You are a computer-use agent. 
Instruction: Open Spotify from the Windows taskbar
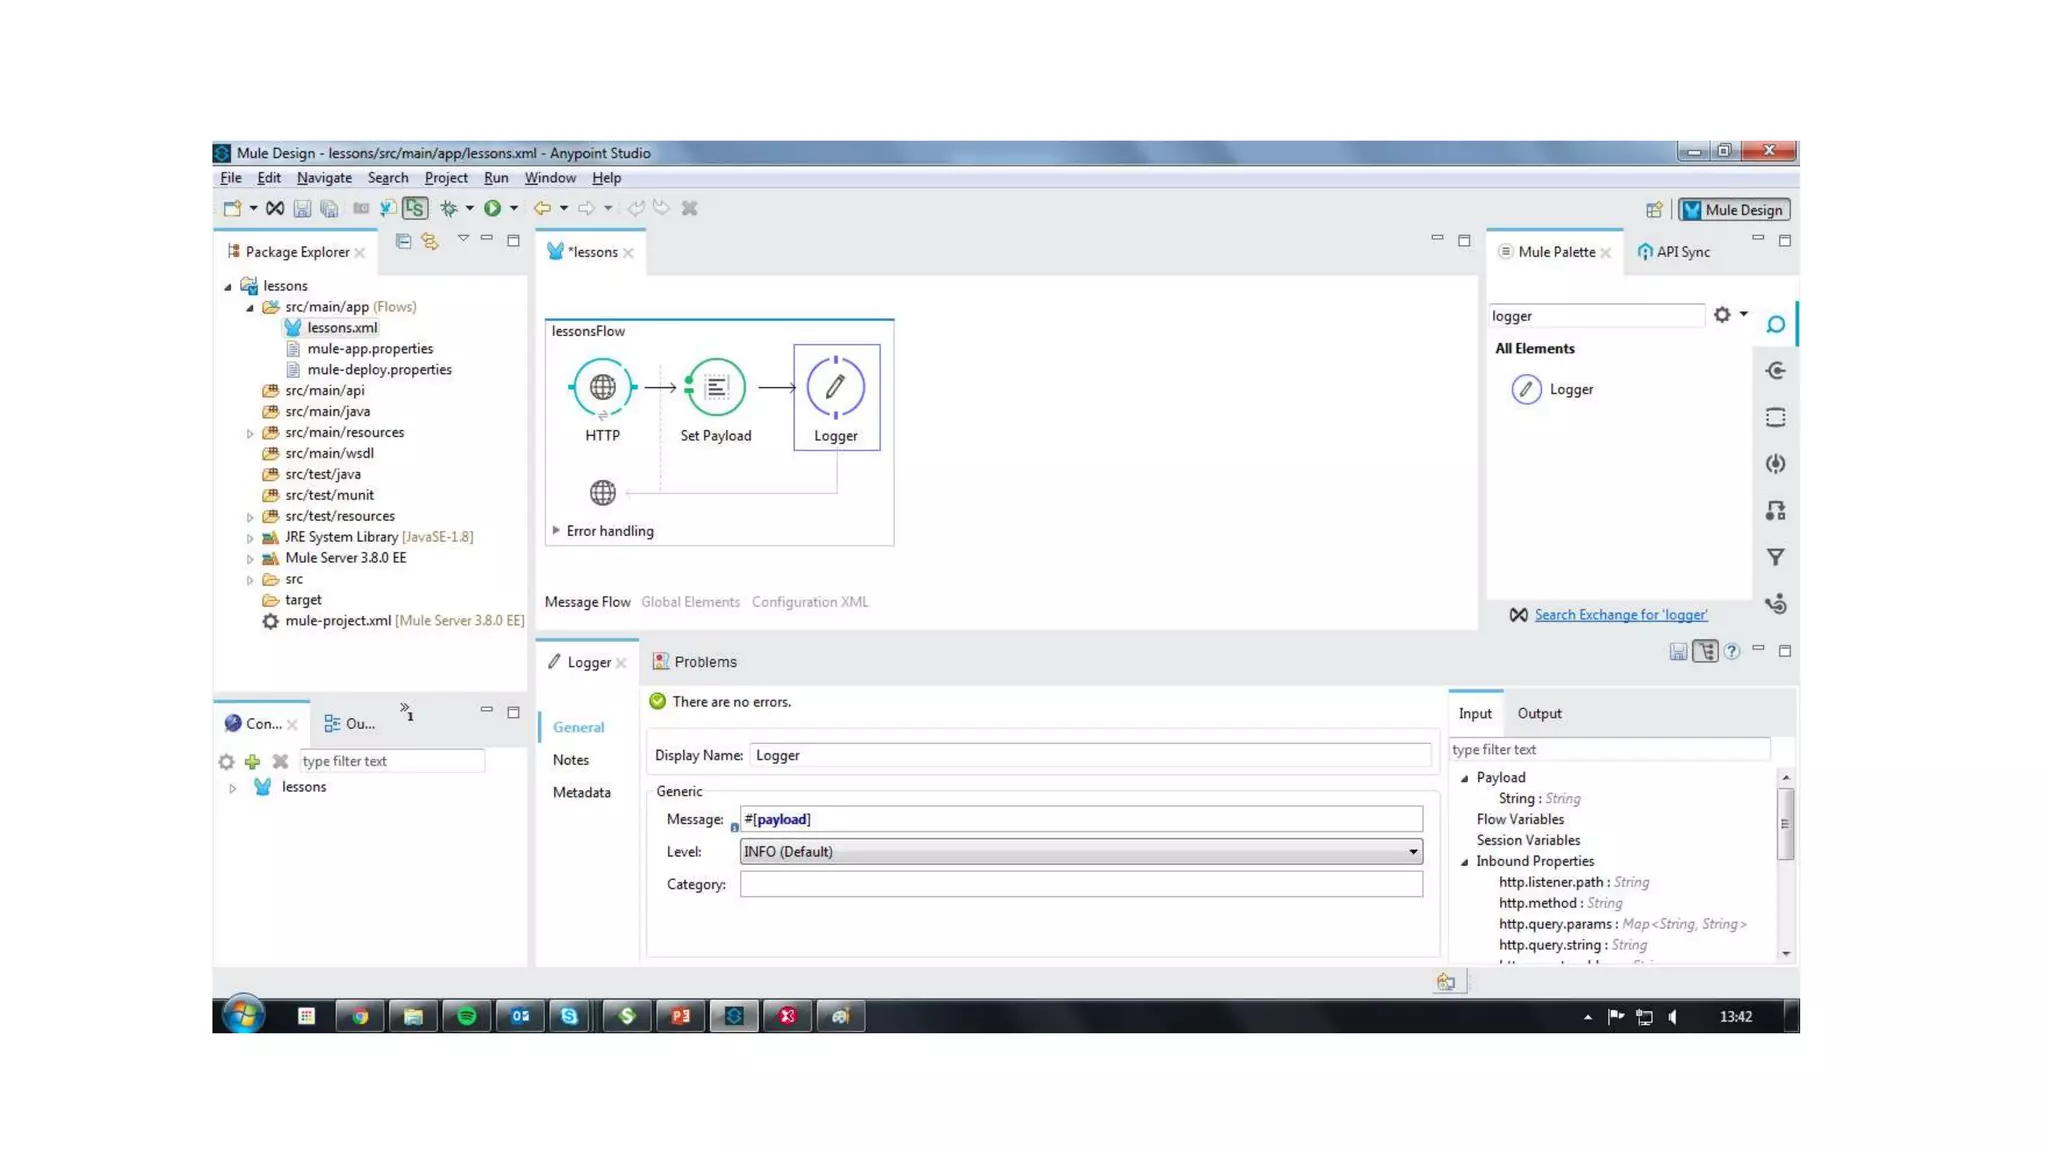466,1016
